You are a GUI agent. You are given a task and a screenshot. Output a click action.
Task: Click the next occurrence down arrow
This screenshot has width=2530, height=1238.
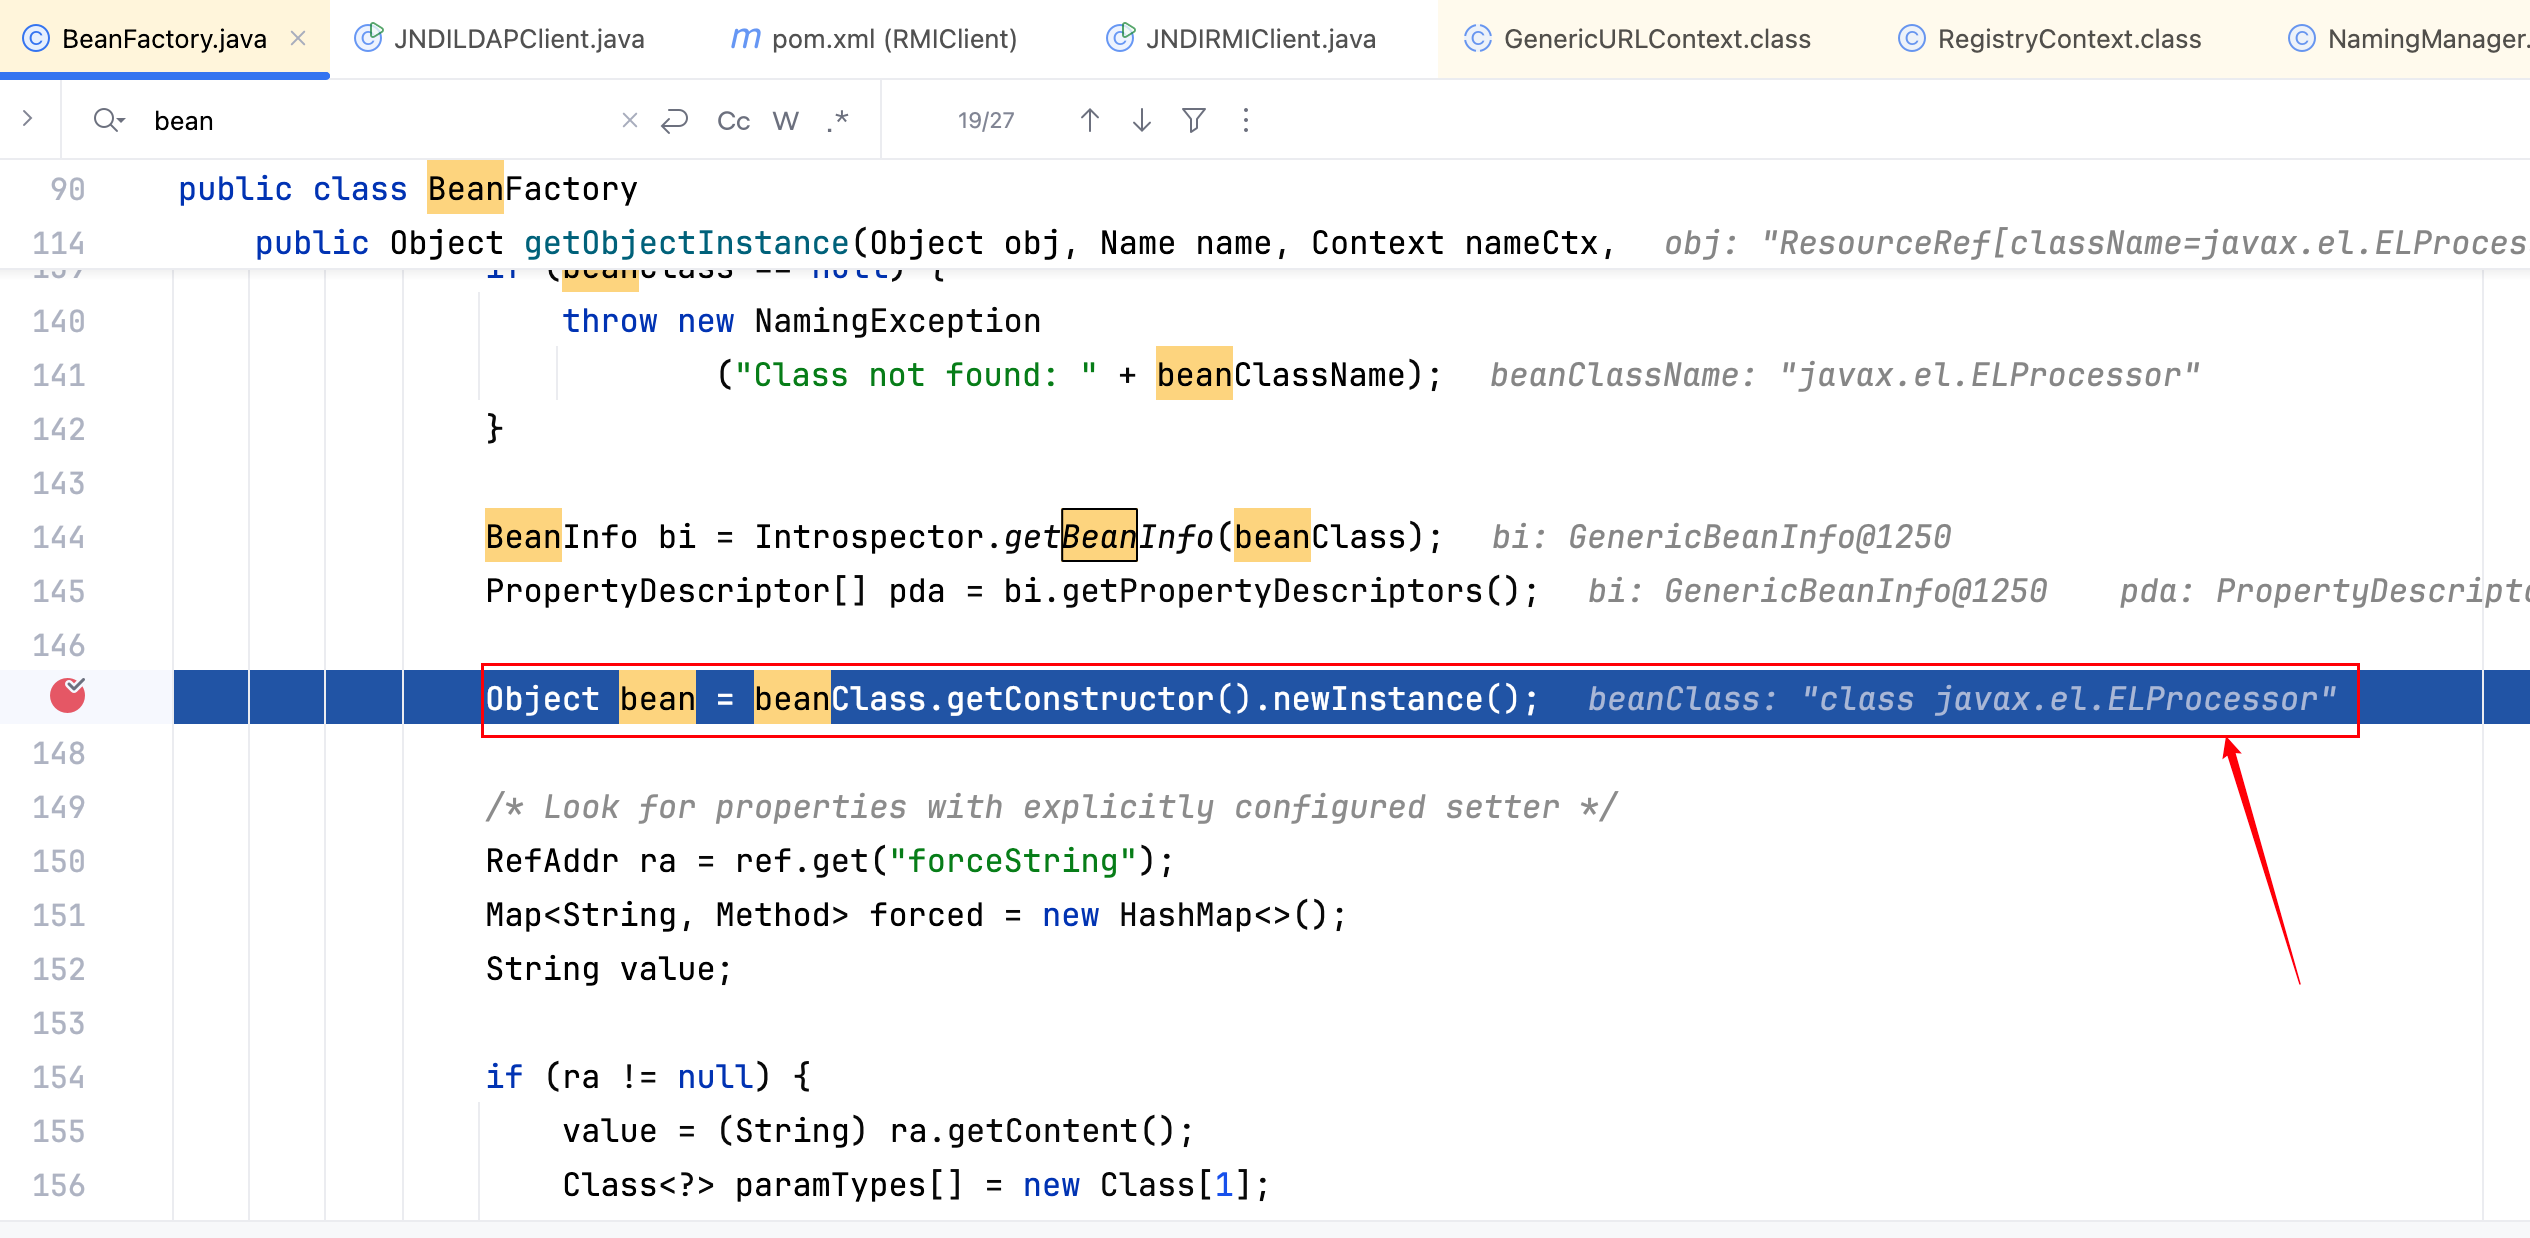coord(1141,121)
